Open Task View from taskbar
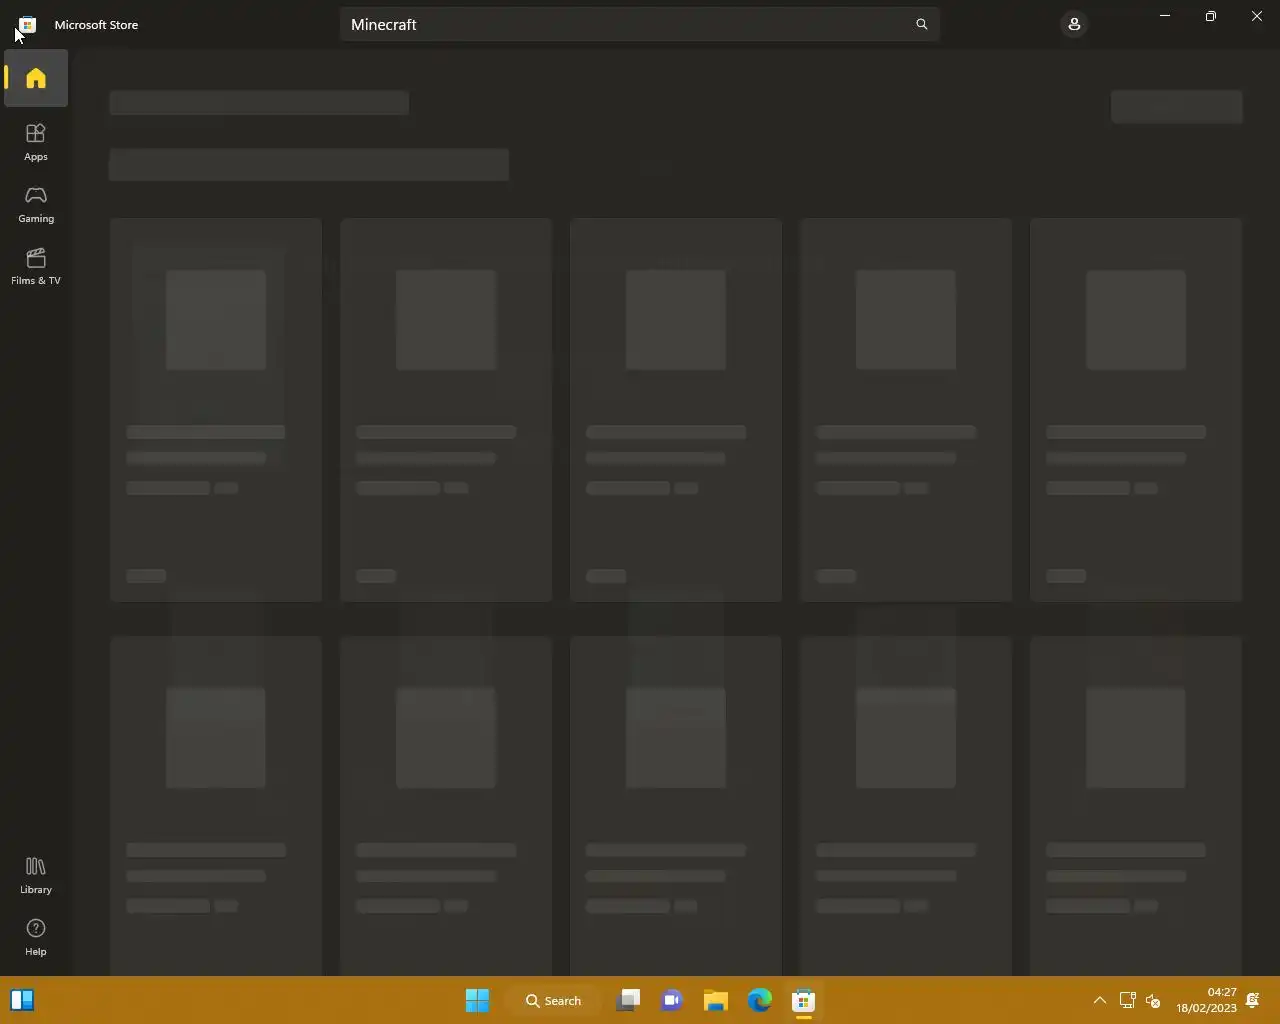Screen dimensions: 1280x1024 click(628, 1000)
